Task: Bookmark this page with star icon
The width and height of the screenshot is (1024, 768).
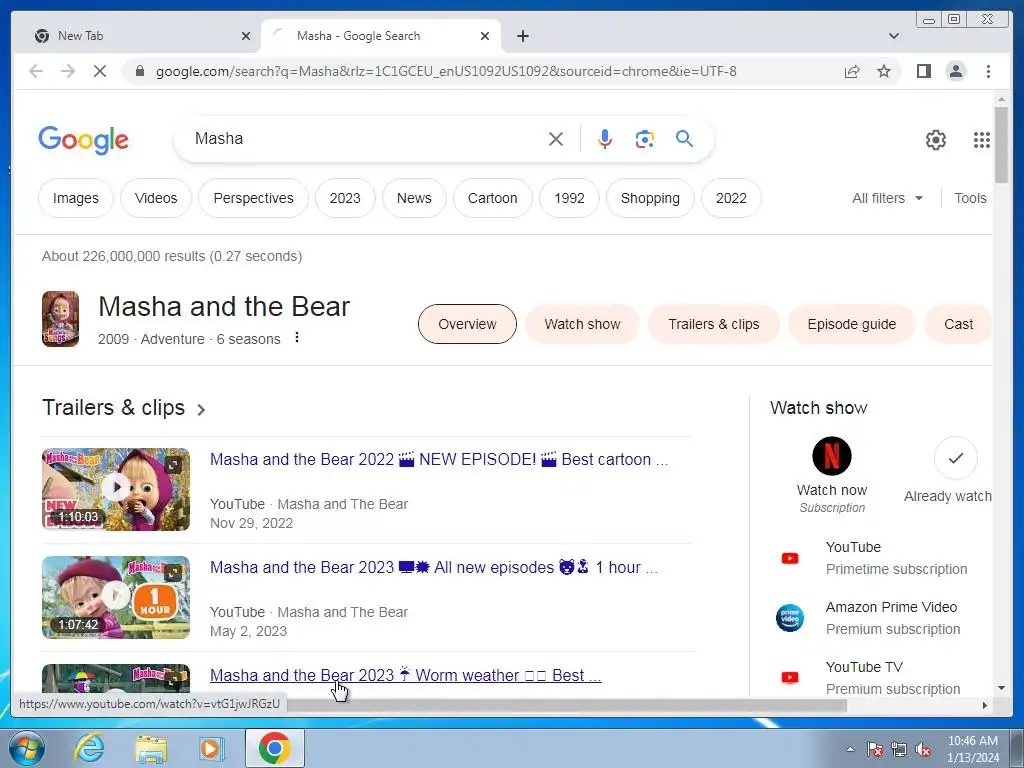Action: 884,71
